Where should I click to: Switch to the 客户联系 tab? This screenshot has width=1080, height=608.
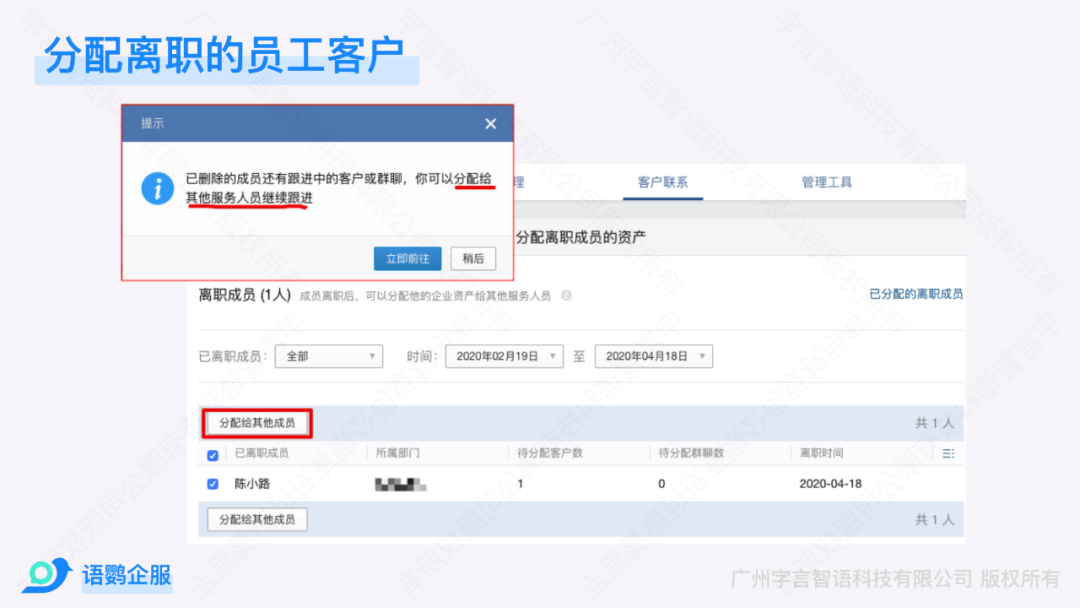coord(662,183)
